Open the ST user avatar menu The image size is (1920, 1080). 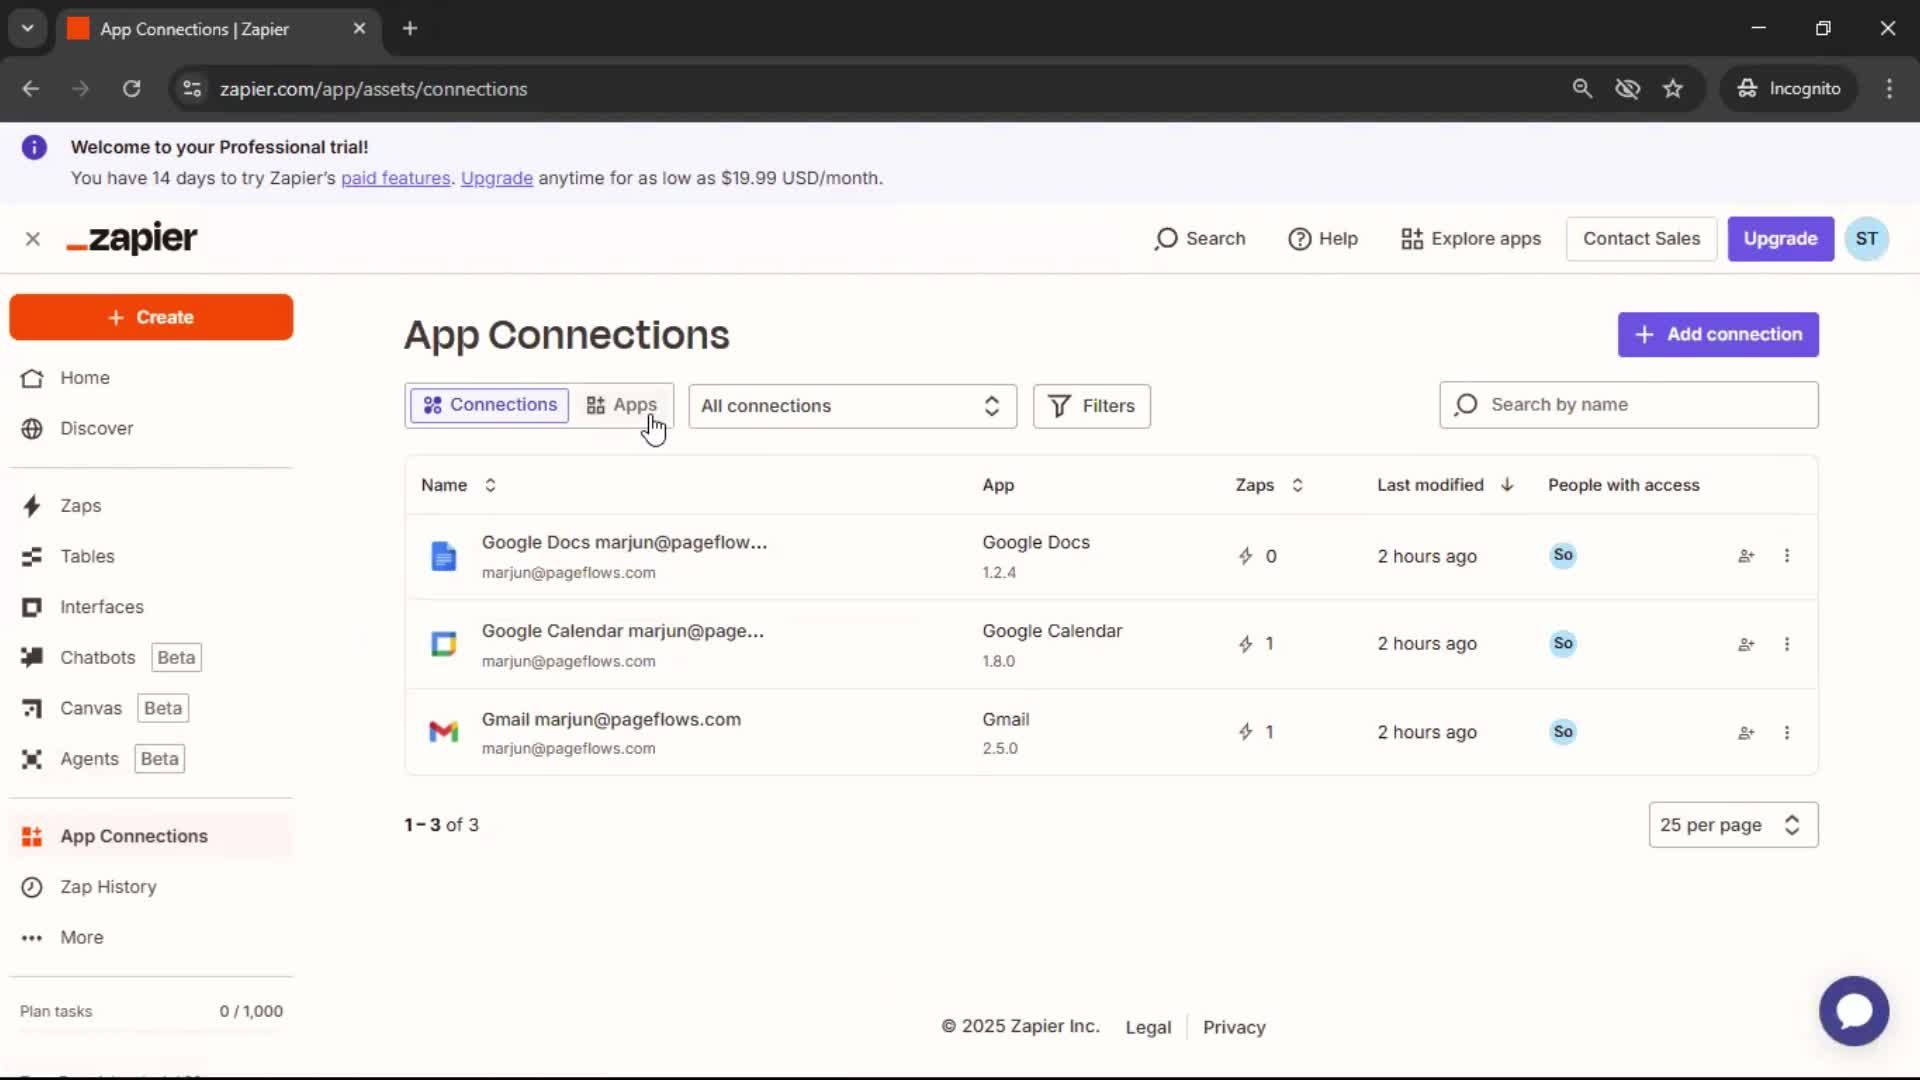[1866, 239]
